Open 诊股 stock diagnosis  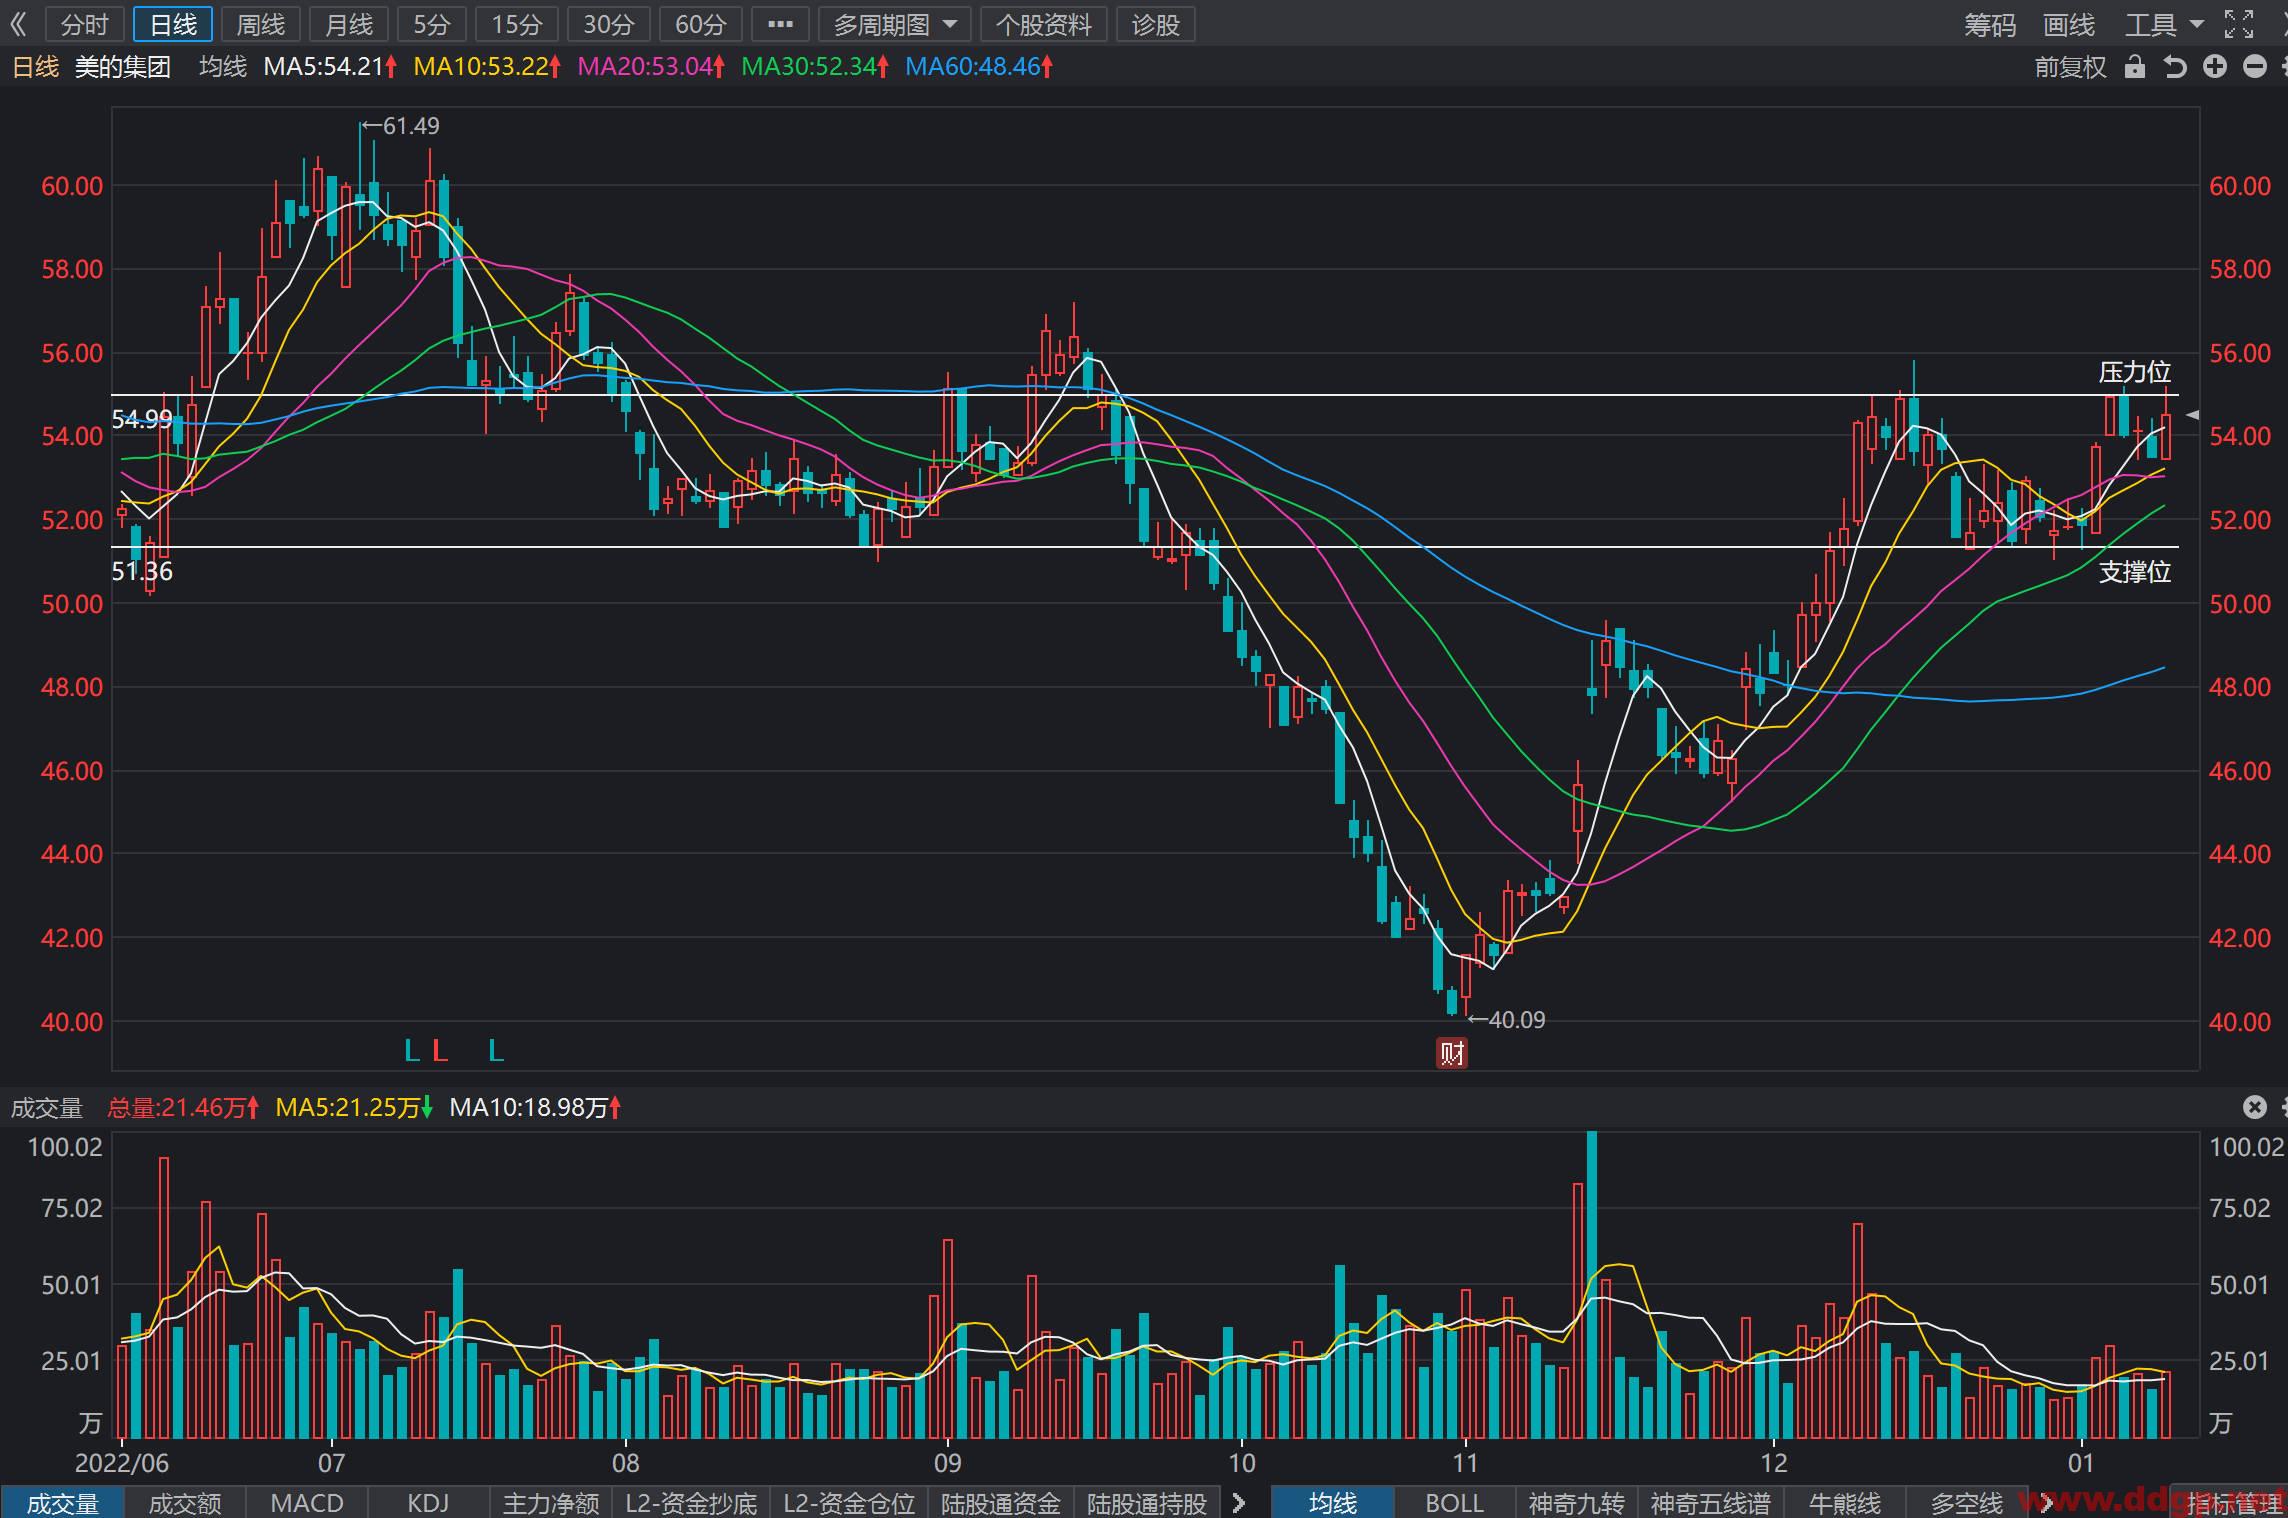(1156, 24)
